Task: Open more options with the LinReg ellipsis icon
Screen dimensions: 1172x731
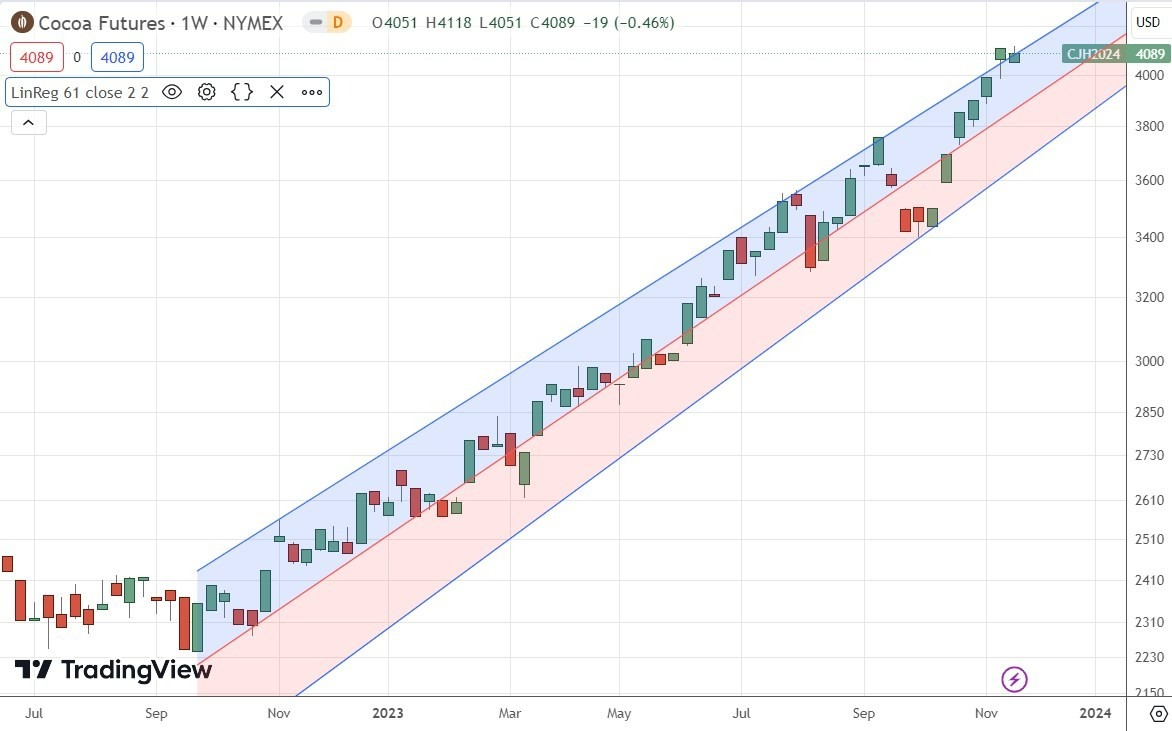Action: [311, 92]
